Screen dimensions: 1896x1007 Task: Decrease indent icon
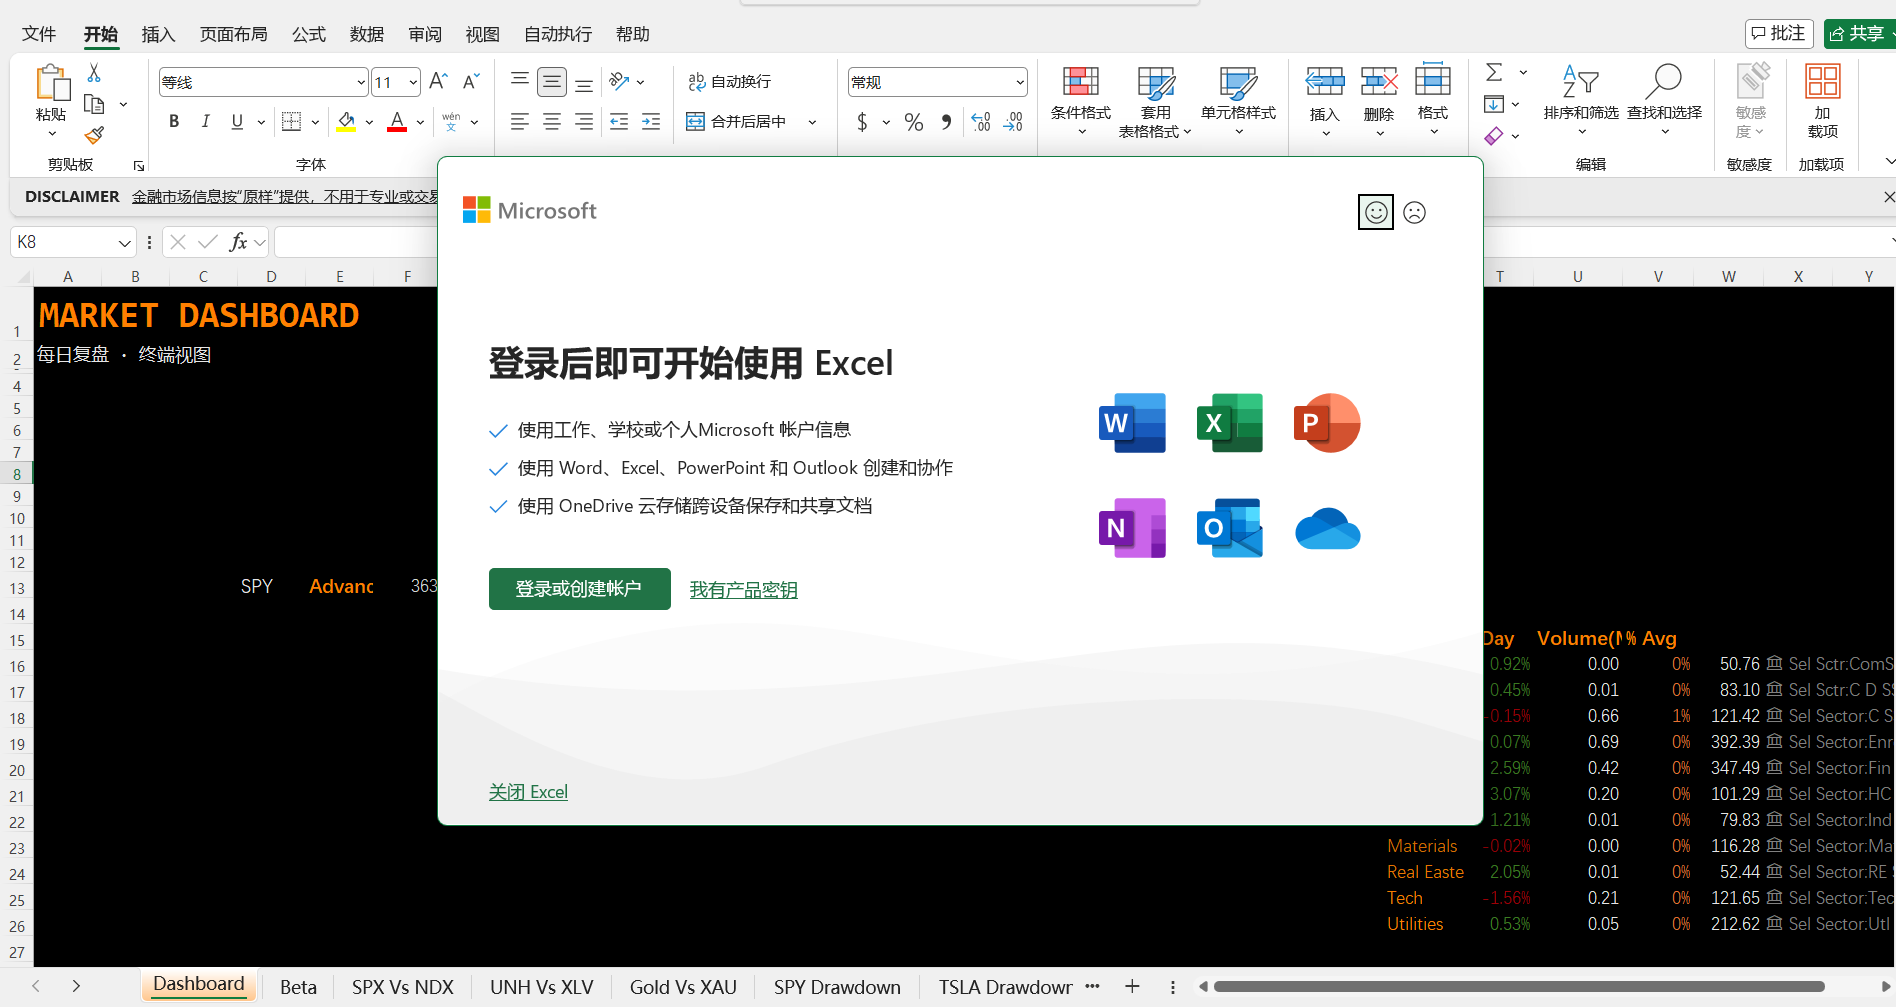coord(619,122)
